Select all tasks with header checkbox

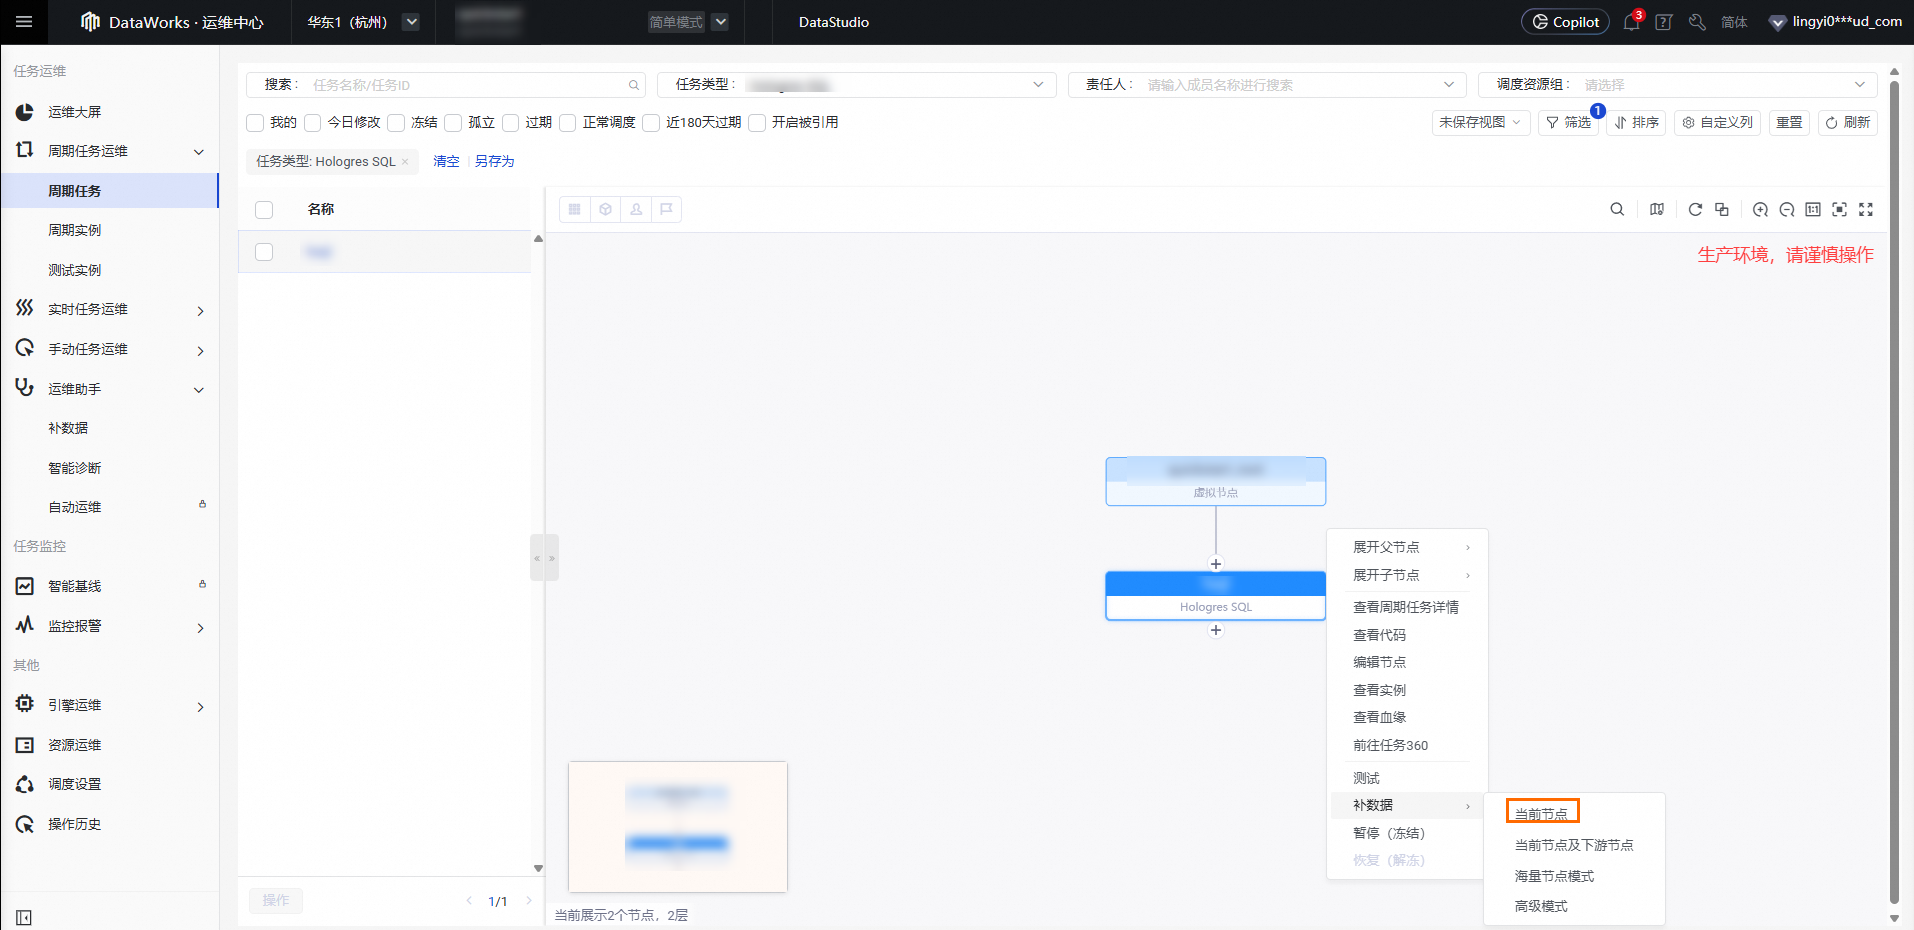coord(264,209)
